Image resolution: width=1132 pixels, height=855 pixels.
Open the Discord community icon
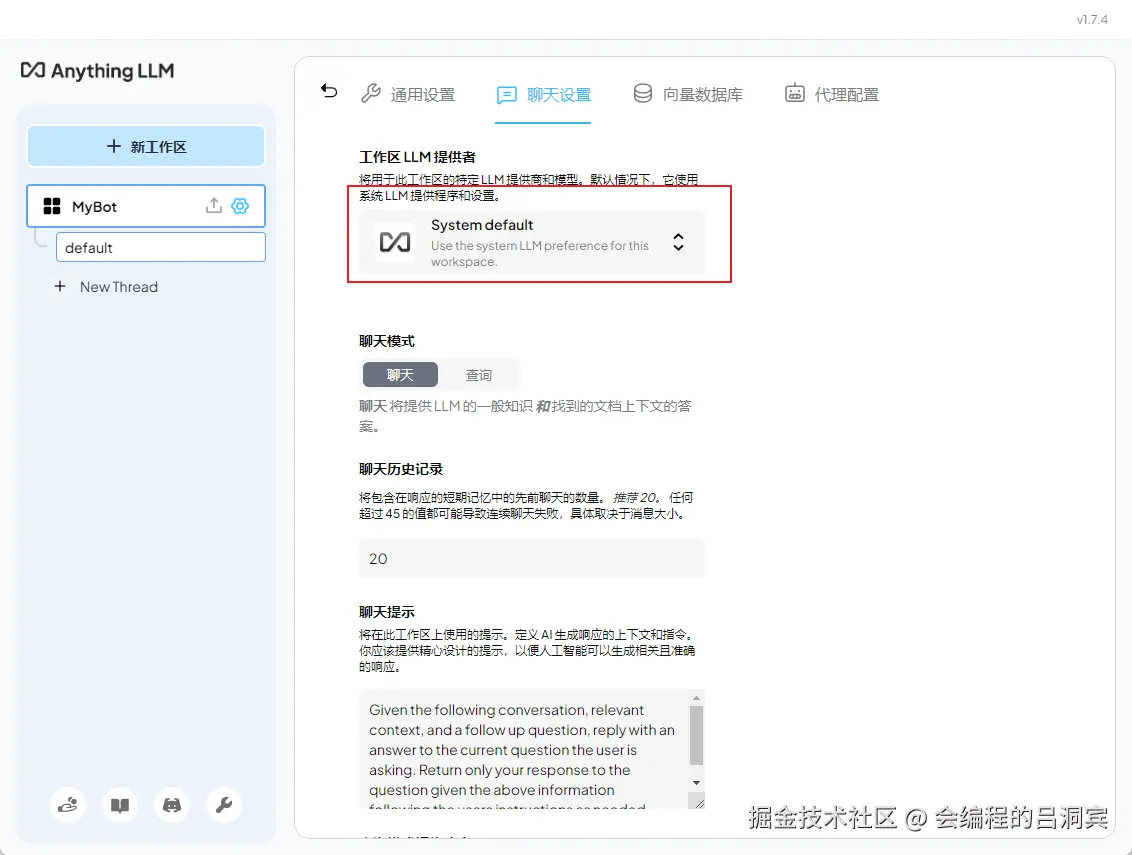click(x=172, y=804)
